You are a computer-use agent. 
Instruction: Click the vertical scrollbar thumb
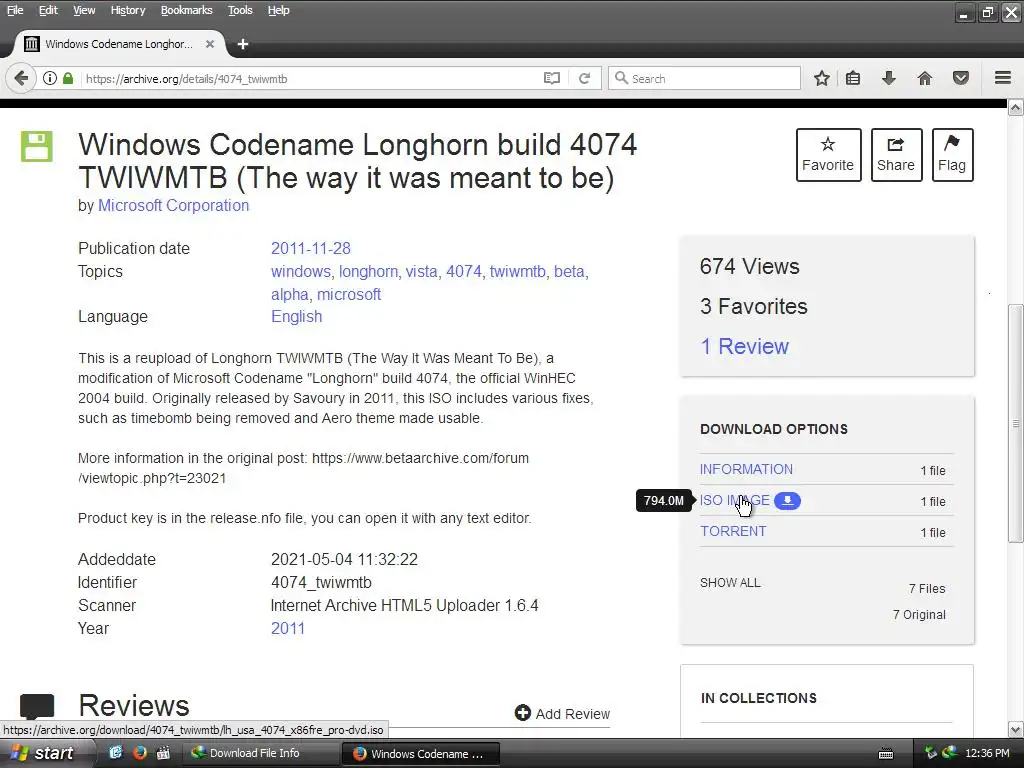tap(1016, 423)
